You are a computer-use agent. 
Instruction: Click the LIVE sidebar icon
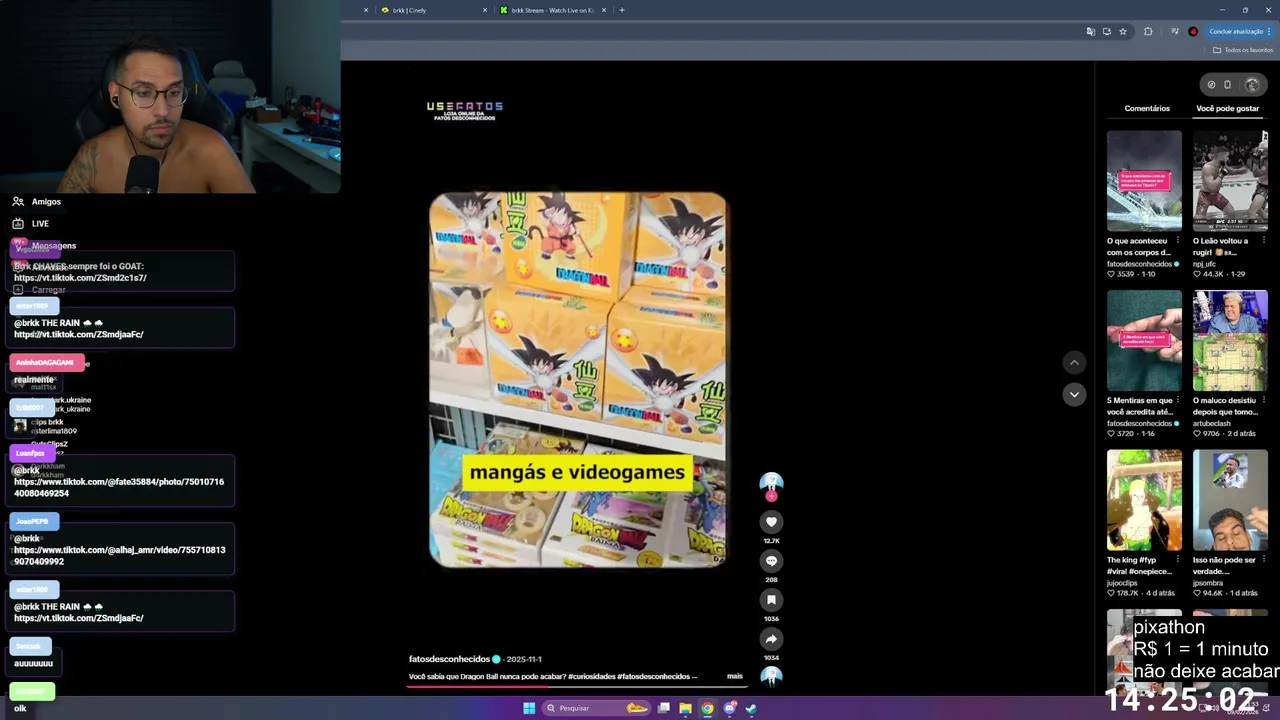(x=18, y=224)
